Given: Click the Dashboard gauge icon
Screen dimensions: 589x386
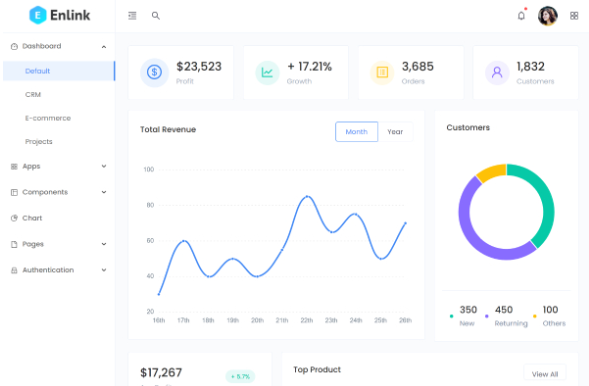Looking at the screenshot, I should (x=14, y=47).
